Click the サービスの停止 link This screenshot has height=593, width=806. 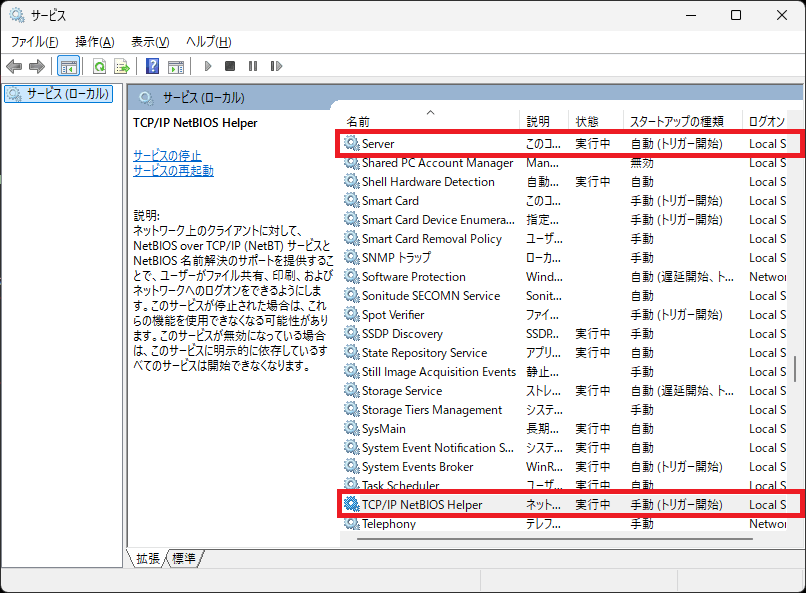[167, 156]
